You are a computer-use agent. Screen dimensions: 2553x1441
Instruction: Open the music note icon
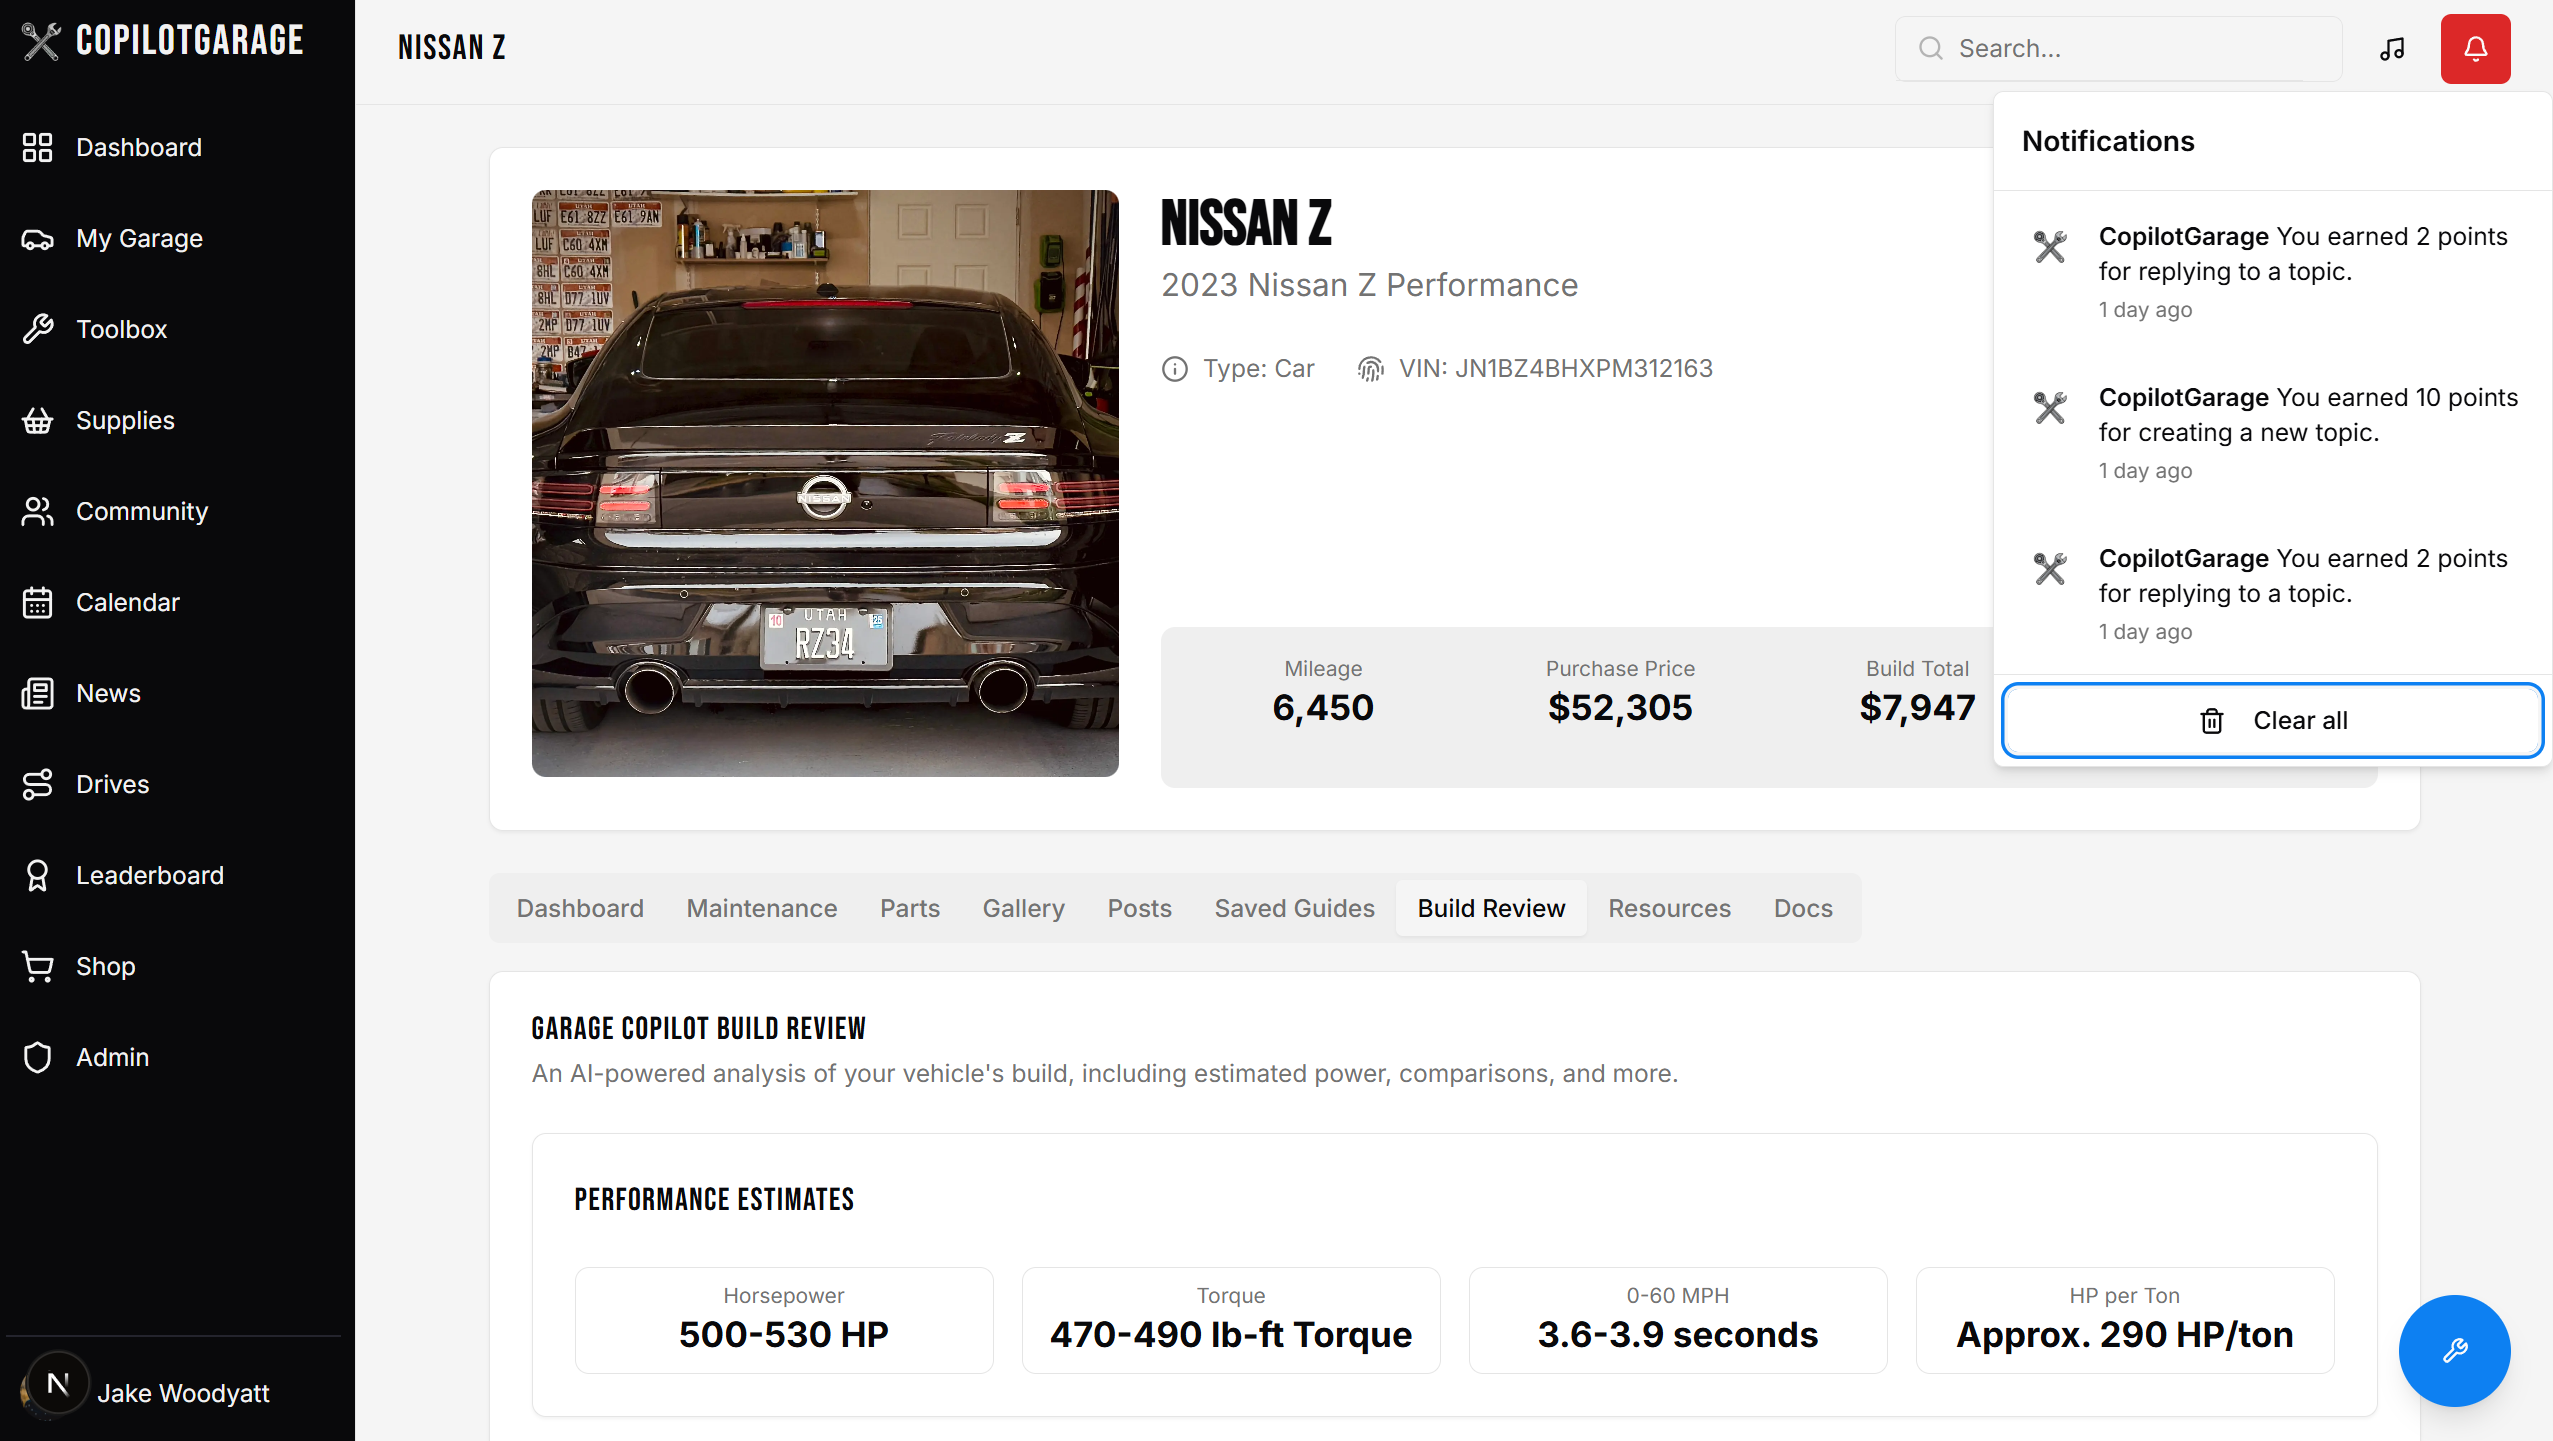pos(2391,49)
